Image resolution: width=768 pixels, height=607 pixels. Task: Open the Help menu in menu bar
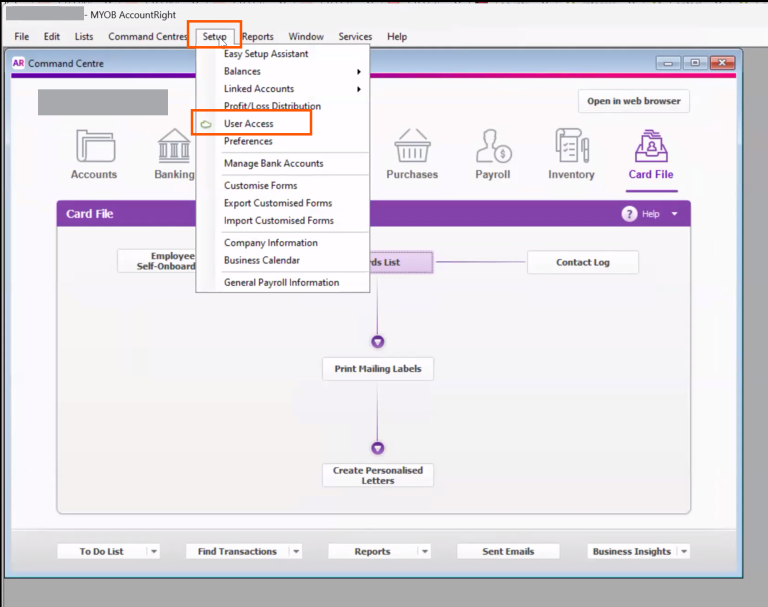coord(397,37)
